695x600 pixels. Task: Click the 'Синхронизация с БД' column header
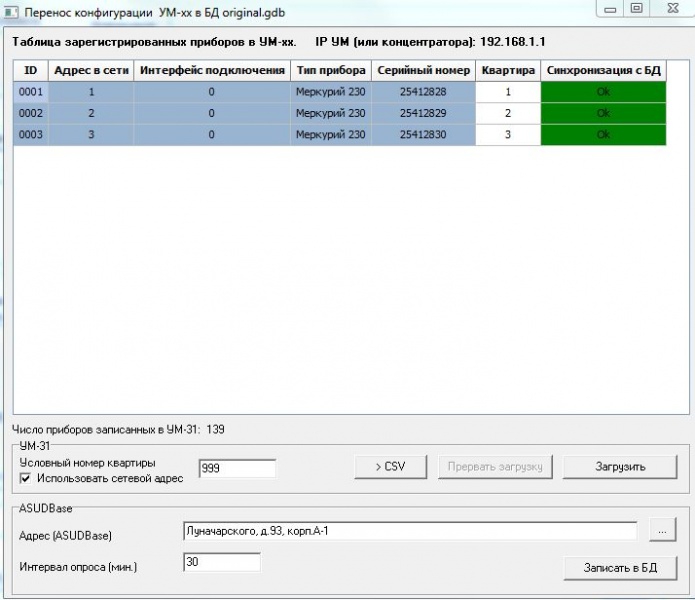[603, 71]
